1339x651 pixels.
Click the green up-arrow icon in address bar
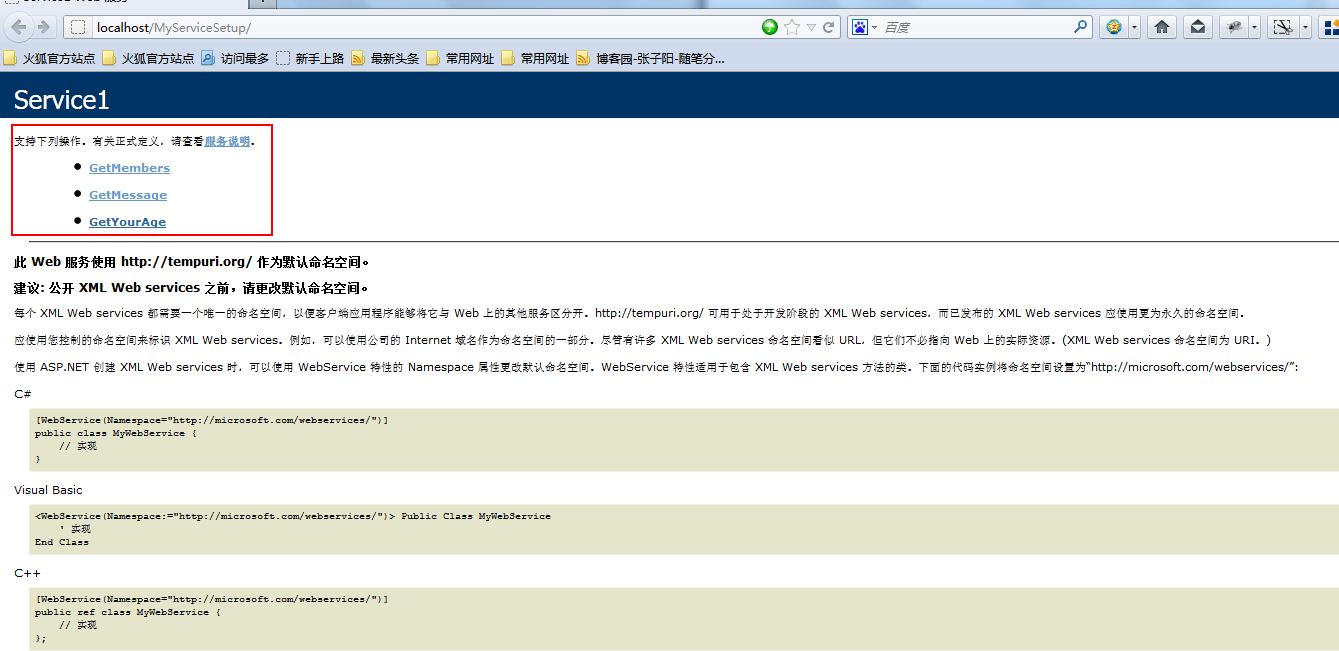coord(769,28)
